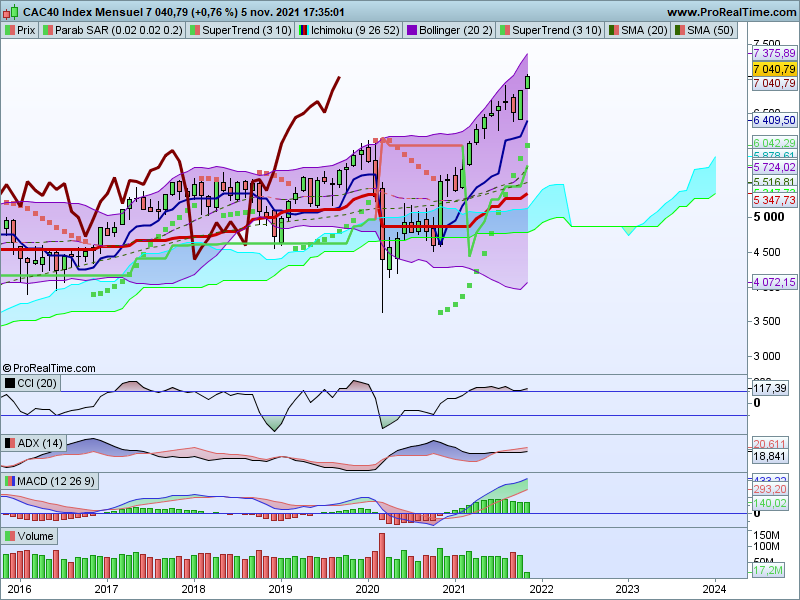Click the ADX value 20,611 label

[x=770, y=444]
